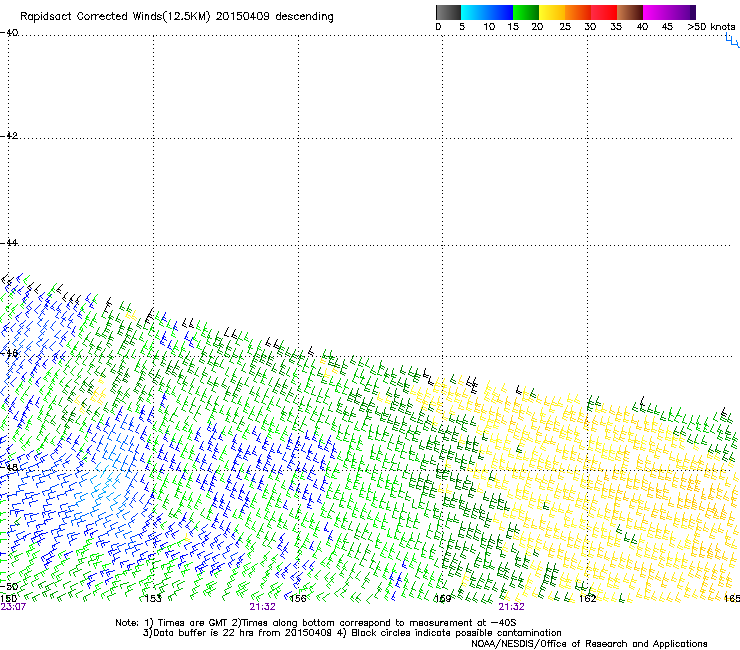
Task: Click the '21:32' time label beside longitude 159
Action: pos(512,607)
